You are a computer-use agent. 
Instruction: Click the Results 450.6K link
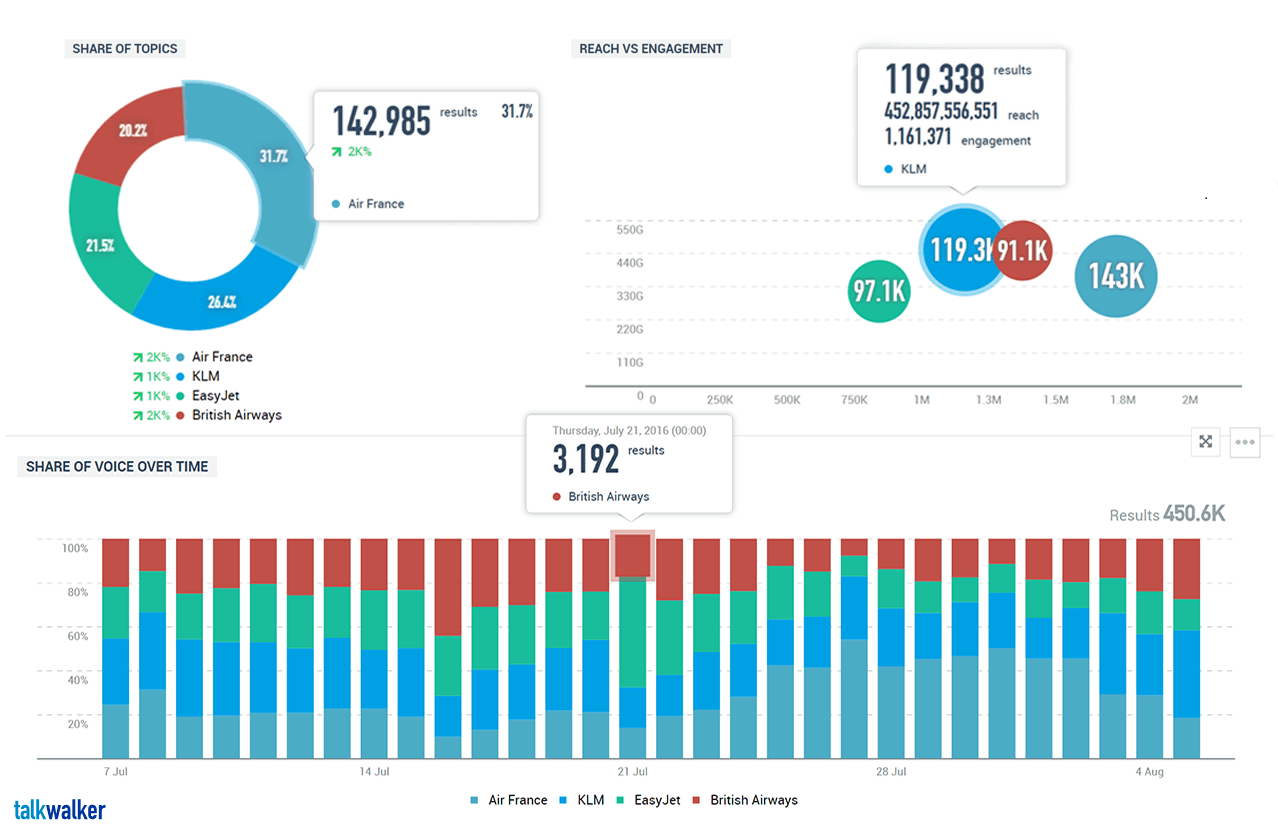1168,513
